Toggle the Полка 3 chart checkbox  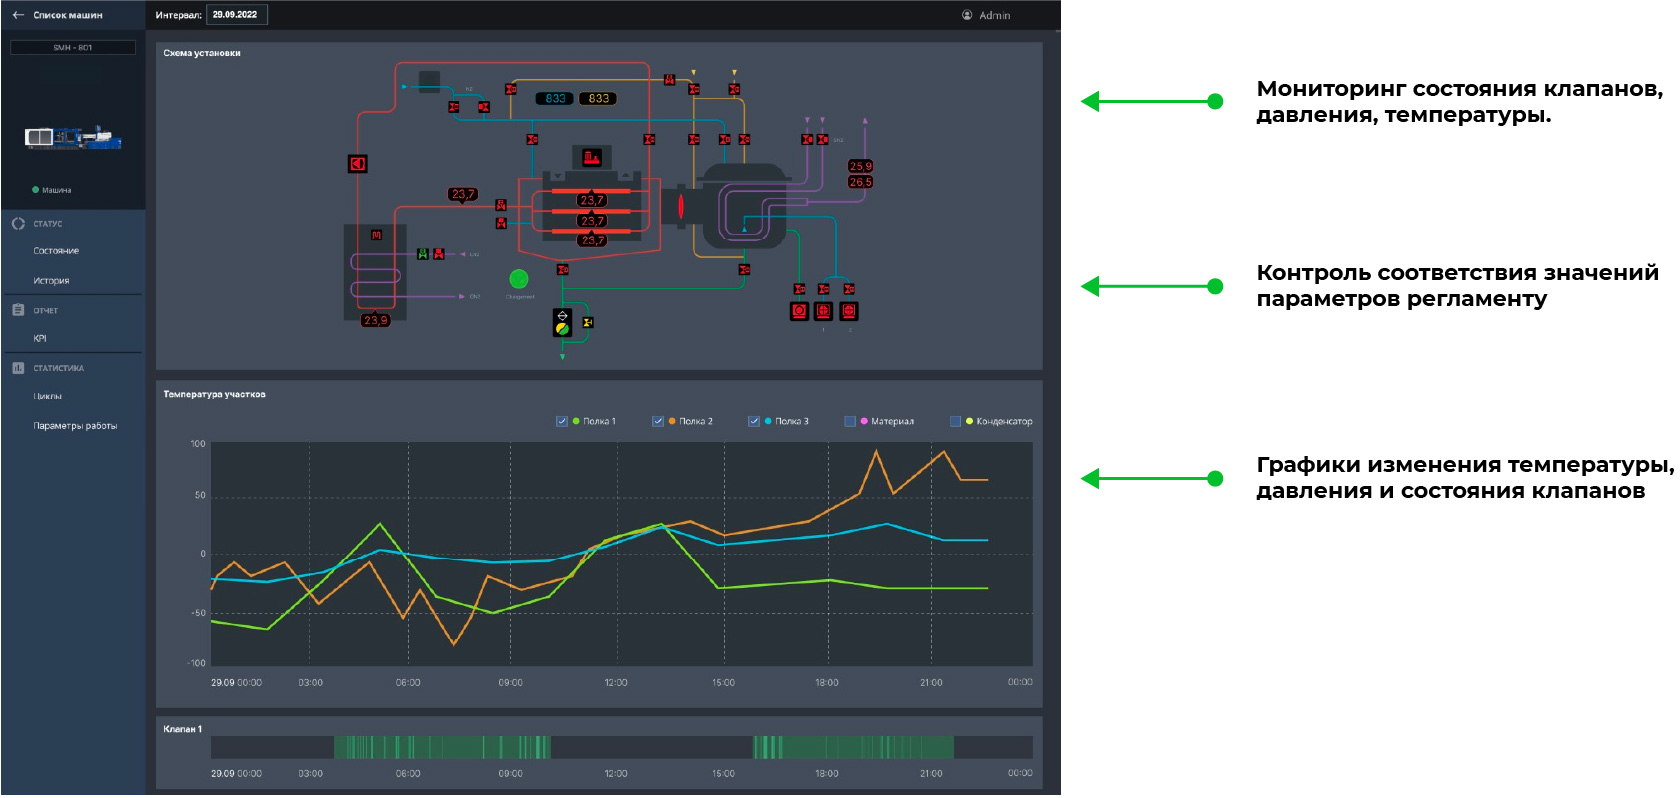pos(754,421)
